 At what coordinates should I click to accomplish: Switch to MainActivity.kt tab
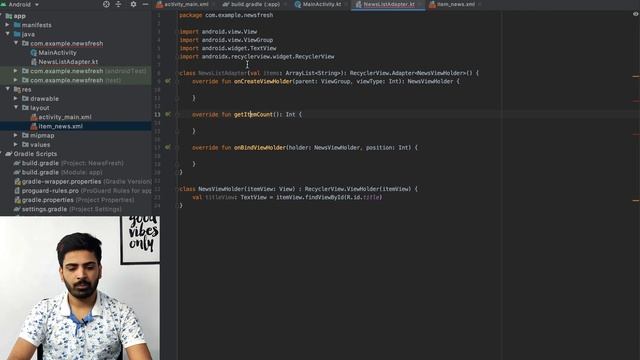tap(322, 4)
